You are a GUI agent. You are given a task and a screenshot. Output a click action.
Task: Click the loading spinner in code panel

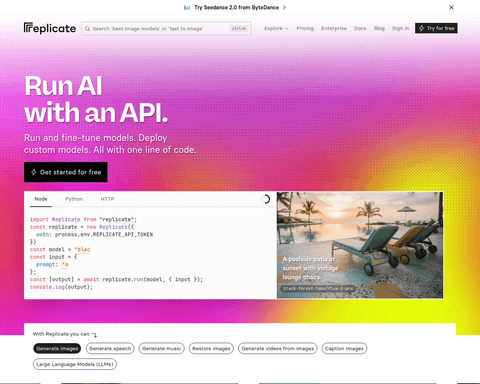[265, 199]
